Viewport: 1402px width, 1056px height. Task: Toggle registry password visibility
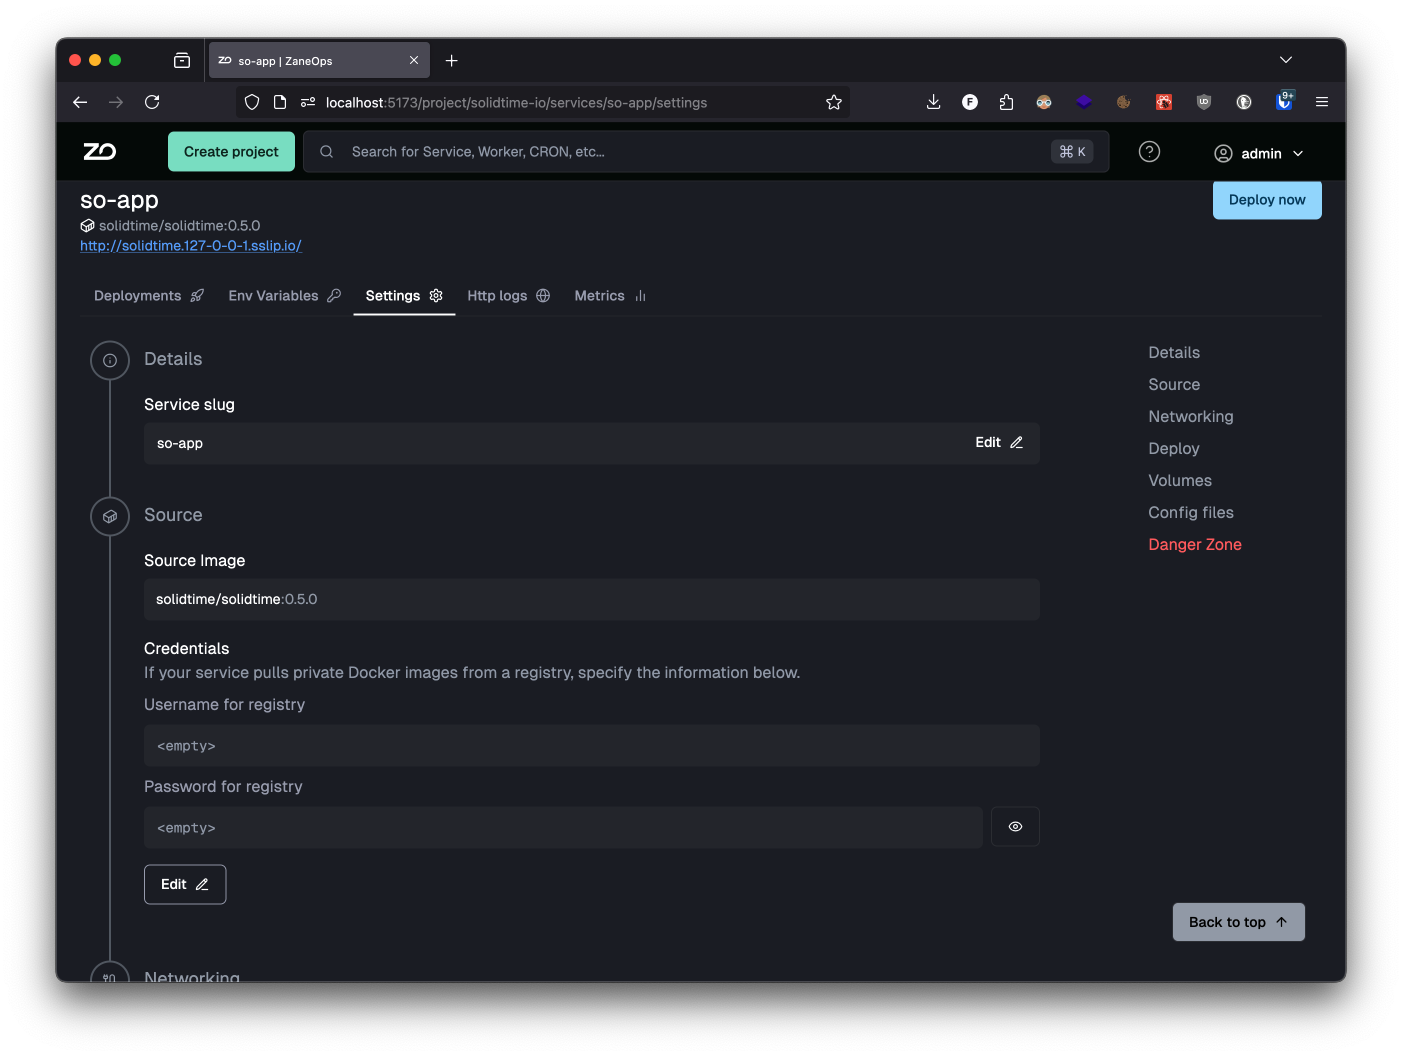(1015, 827)
